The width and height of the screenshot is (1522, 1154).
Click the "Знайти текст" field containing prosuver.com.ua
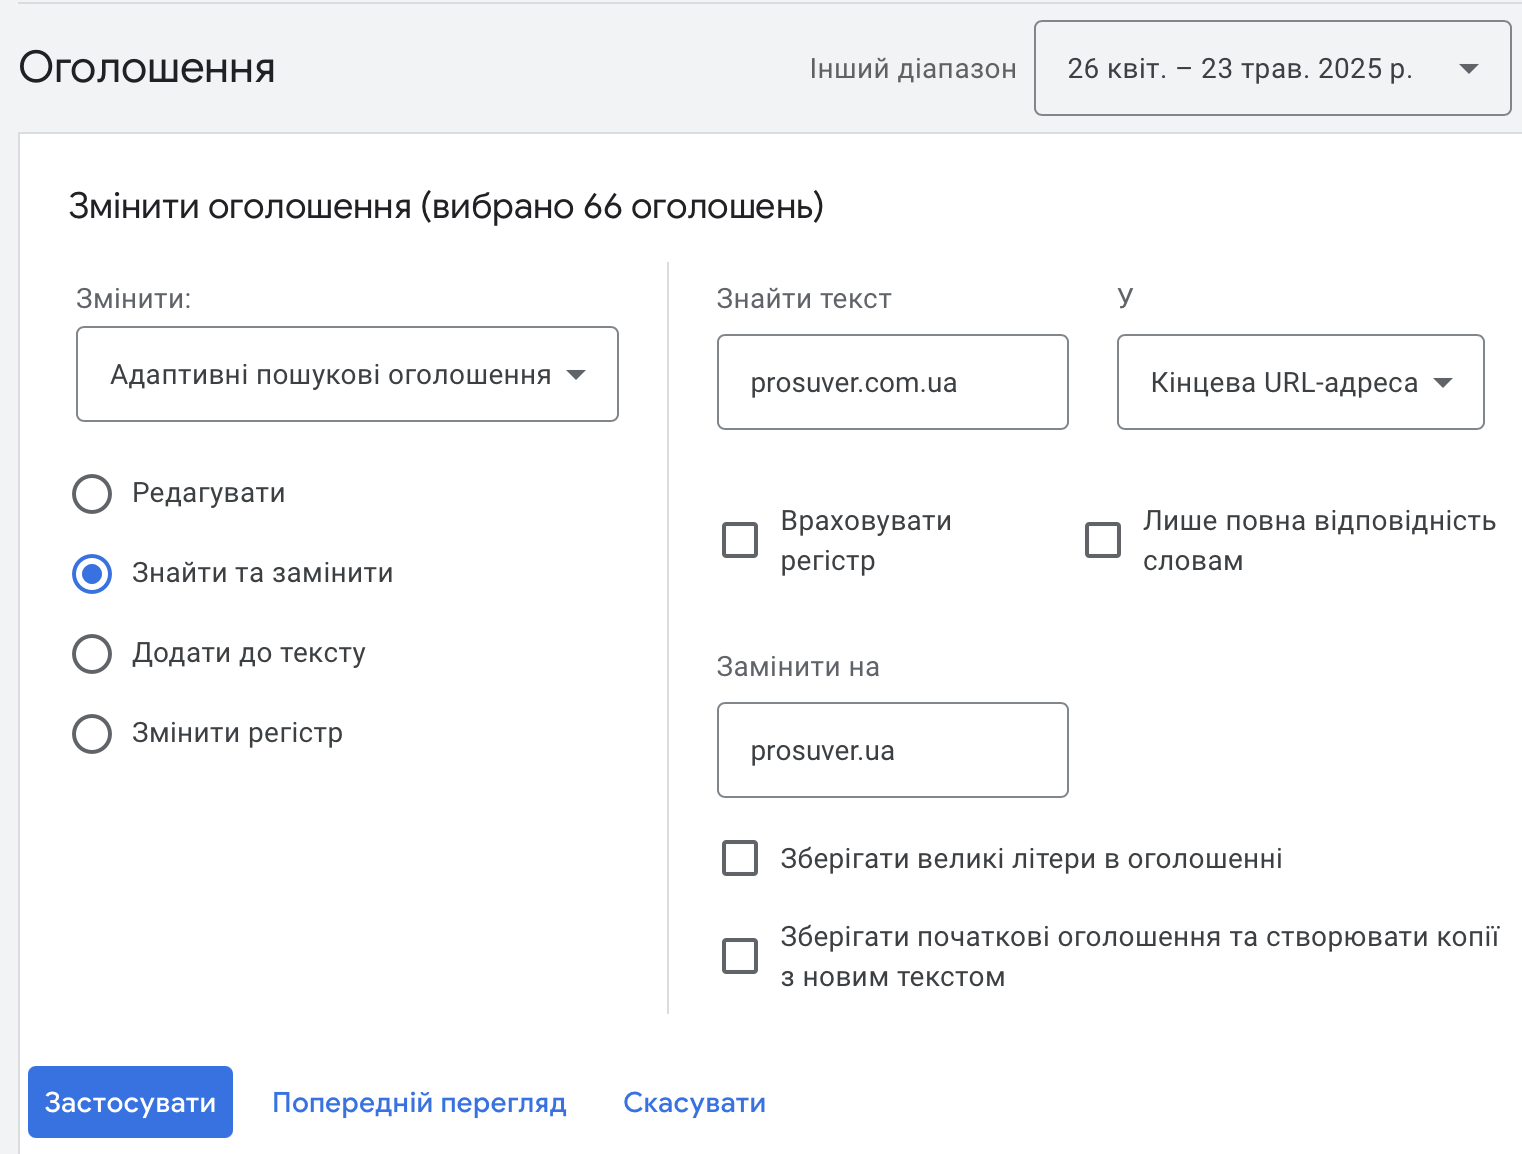[892, 382]
